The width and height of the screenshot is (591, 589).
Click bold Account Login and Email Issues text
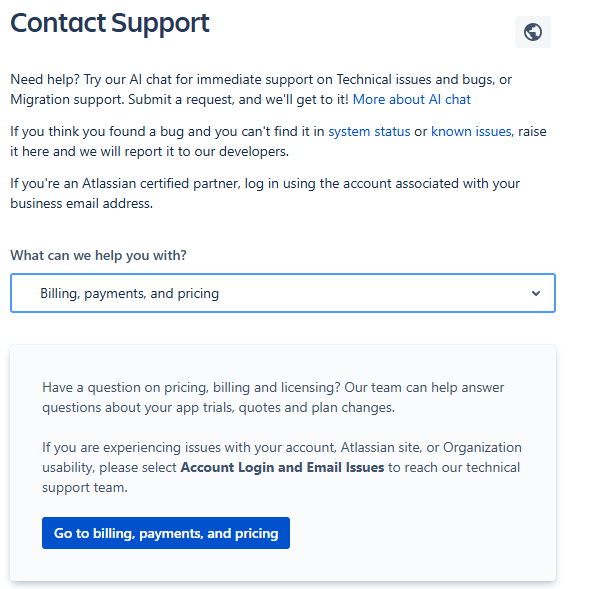(282, 467)
